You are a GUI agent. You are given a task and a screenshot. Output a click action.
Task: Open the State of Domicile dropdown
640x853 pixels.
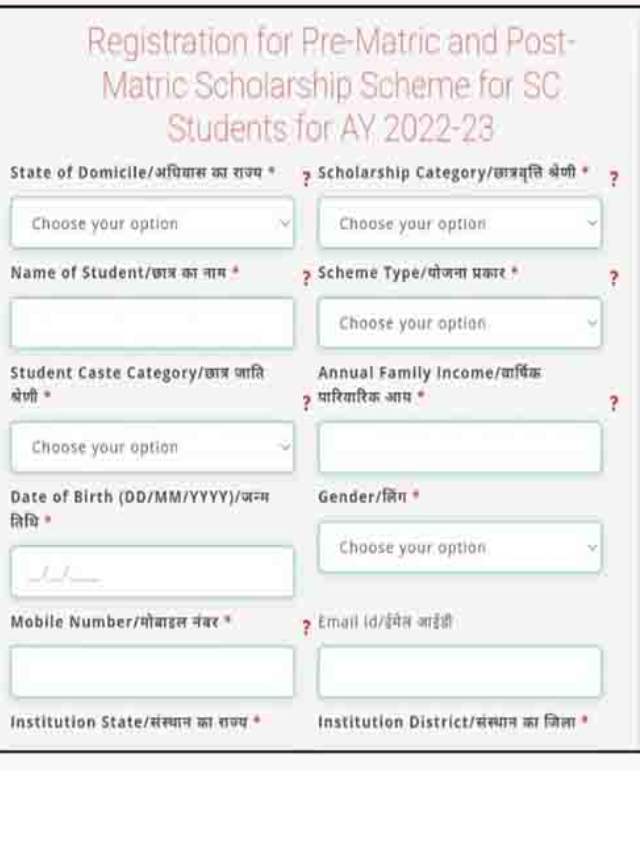tap(153, 223)
